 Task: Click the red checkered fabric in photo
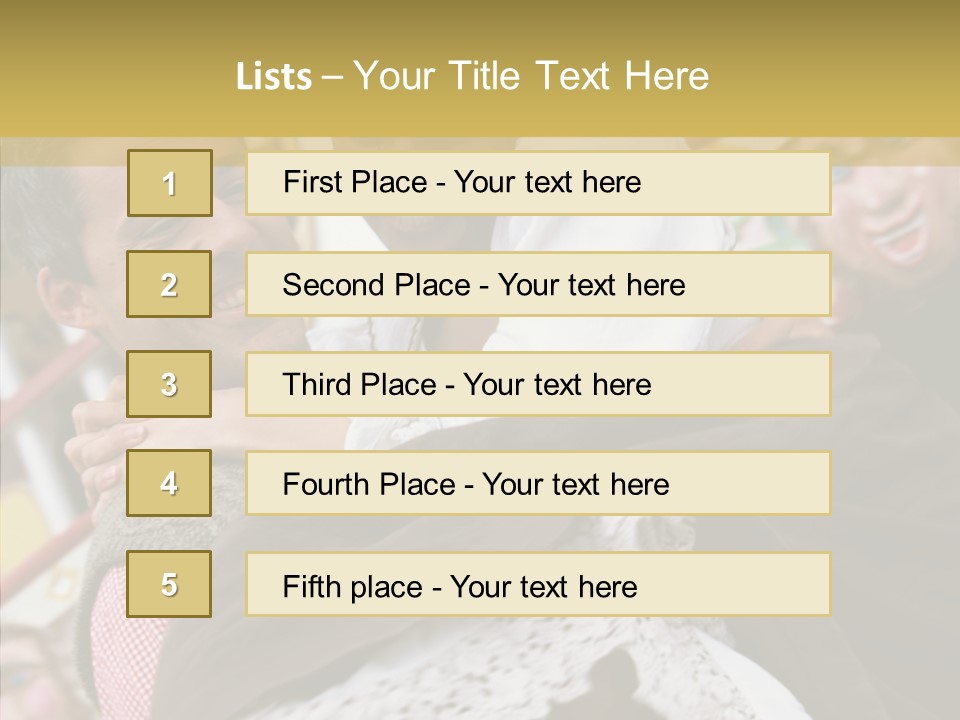coord(112,630)
